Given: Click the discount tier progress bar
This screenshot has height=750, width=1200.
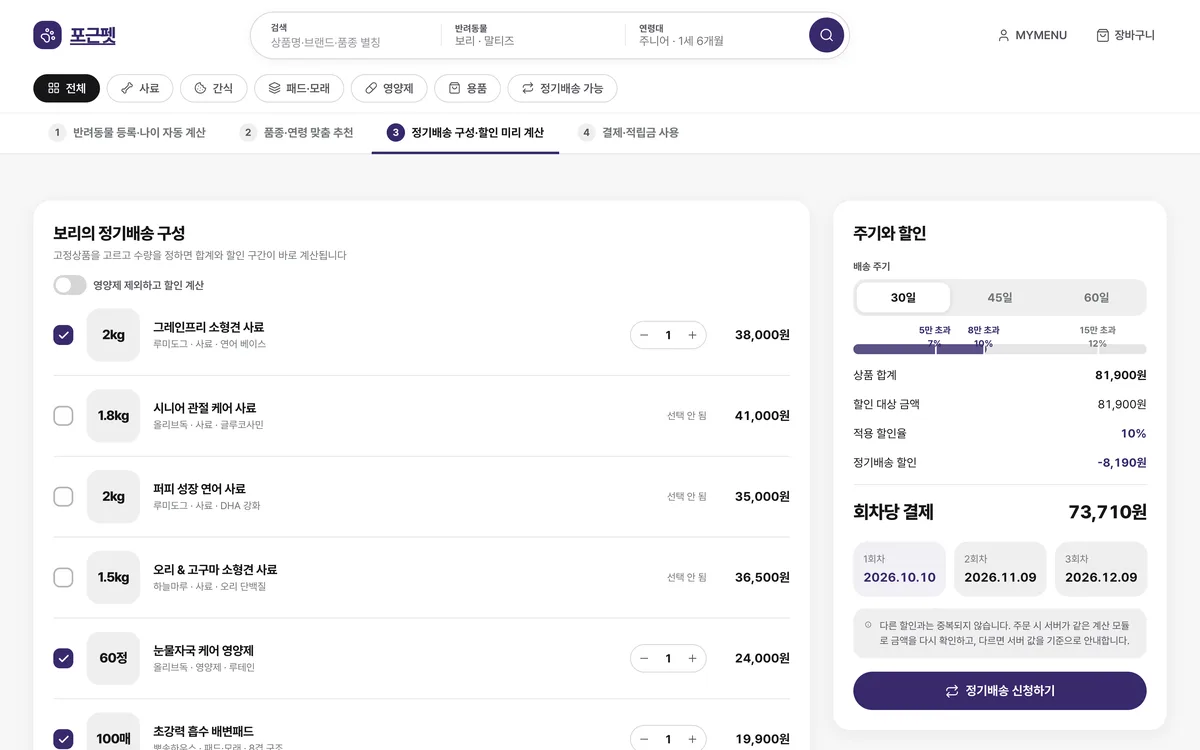Looking at the screenshot, I should (1000, 349).
